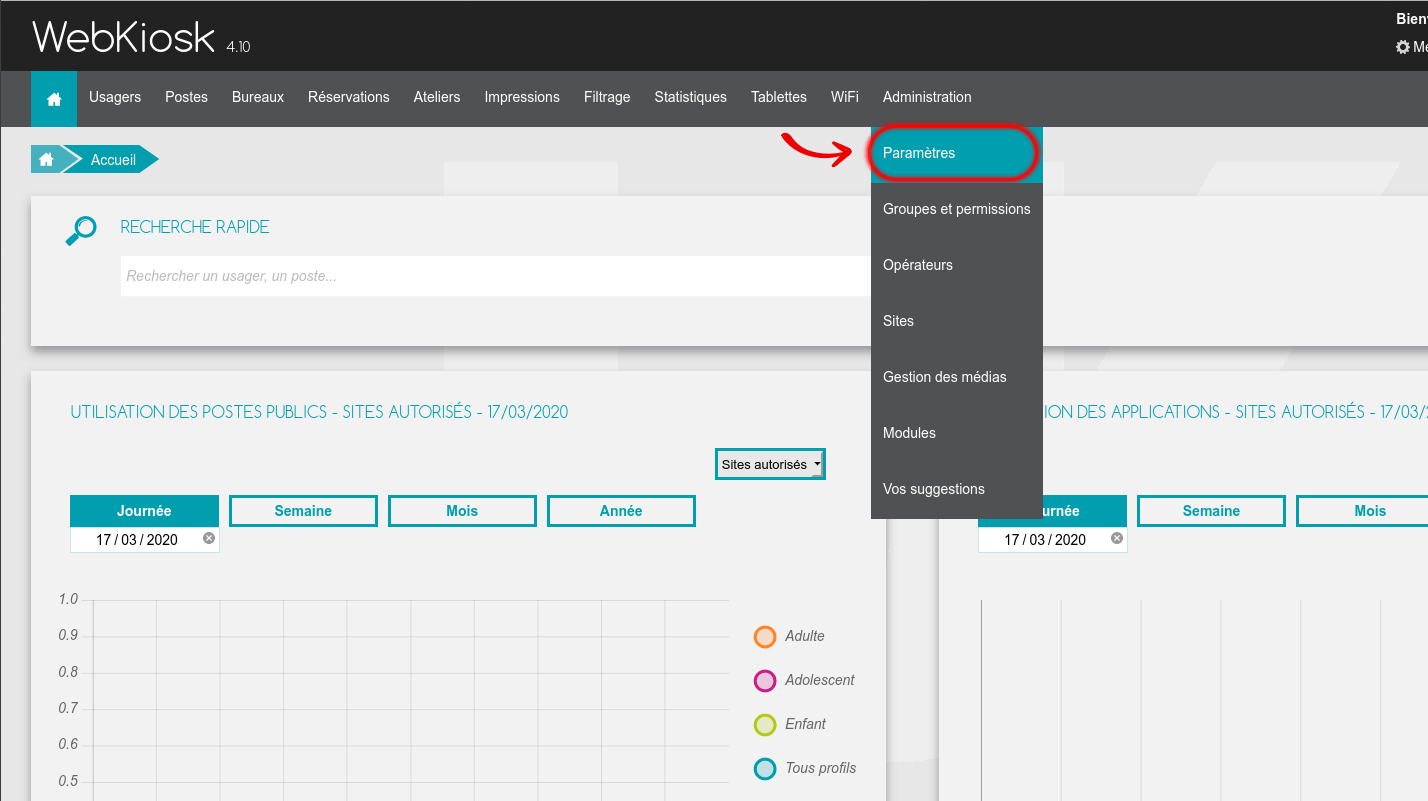
Task: Select Opérateurs in the dropdown
Action: pos(957,266)
